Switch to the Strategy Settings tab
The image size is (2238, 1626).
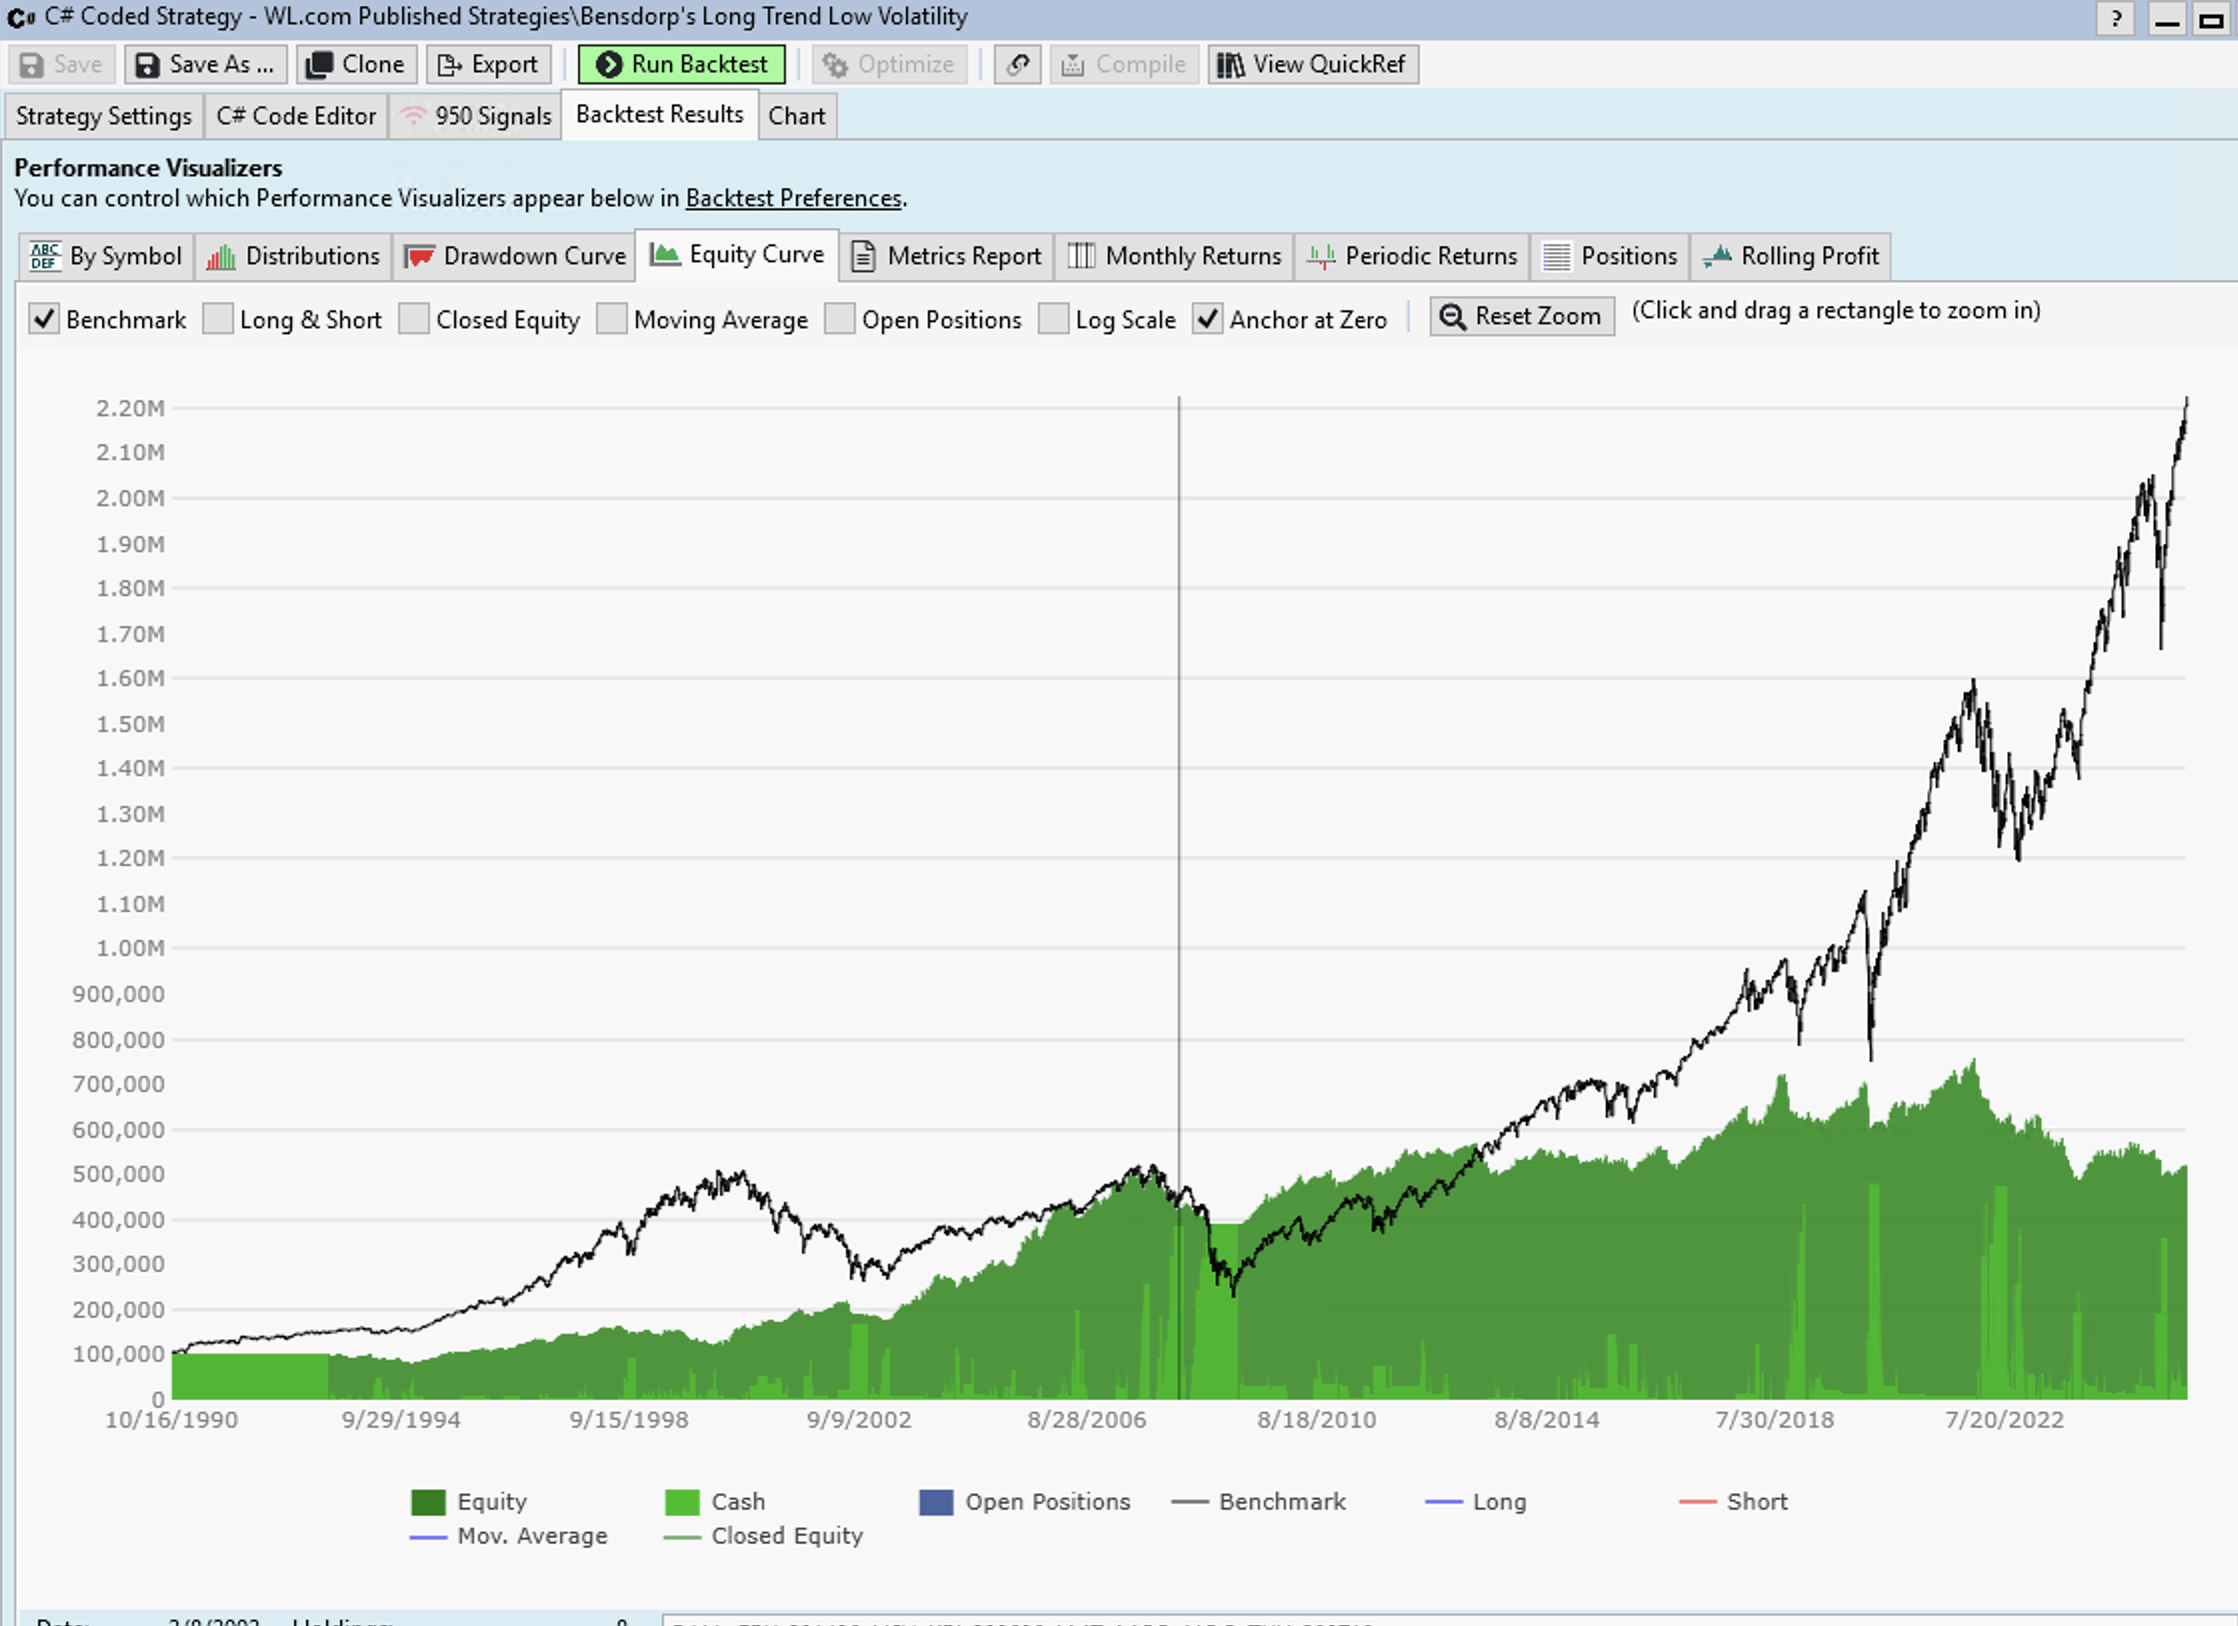point(103,116)
